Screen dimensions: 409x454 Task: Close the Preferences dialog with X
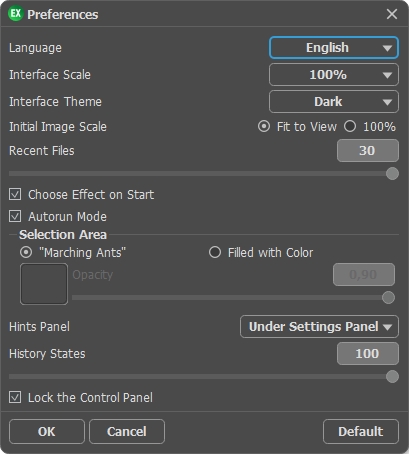click(x=392, y=14)
